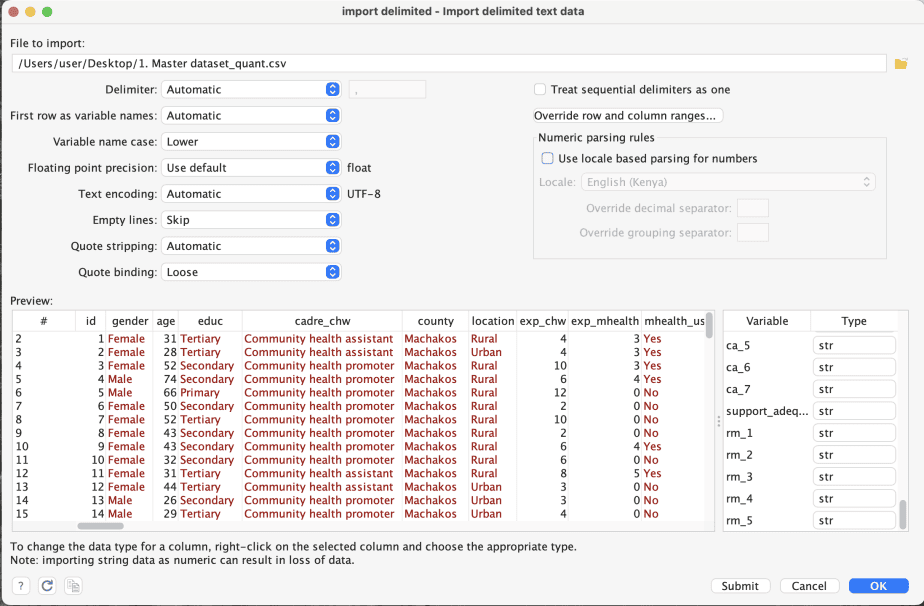The width and height of the screenshot is (924, 606).
Task: Click the variable list vertical scrollbar
Action: (903, 513)
